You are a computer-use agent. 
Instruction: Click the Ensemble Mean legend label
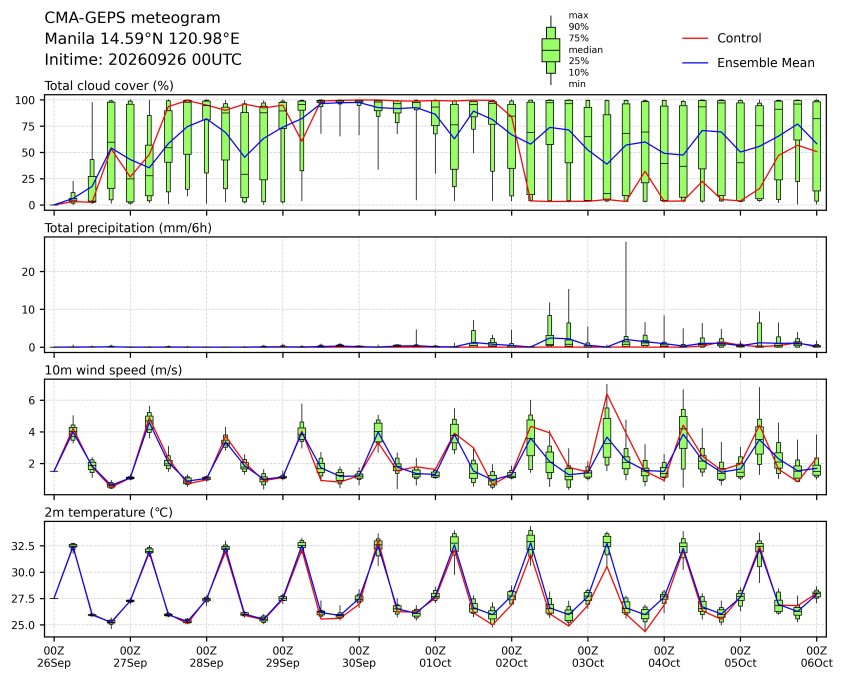click(765, 63)
